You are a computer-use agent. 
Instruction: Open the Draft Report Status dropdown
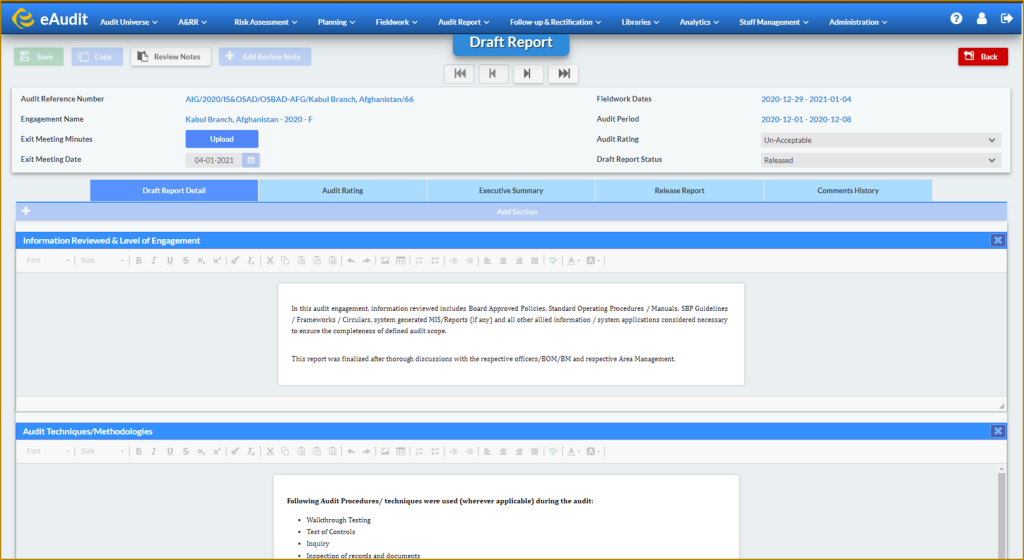click(x=880, y=160)
